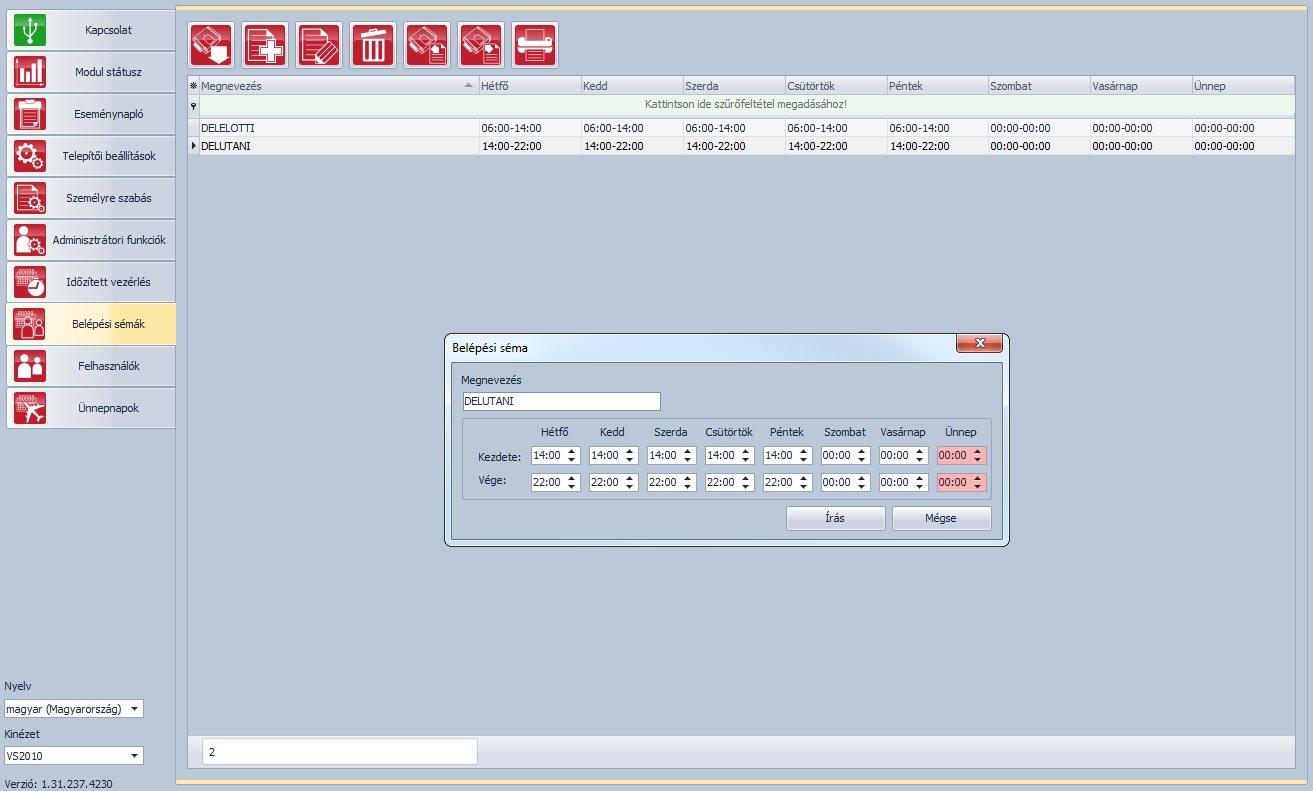This screenshot has width=1313, height=791.
Task: Open the Ünnepnapok holidays section
Action: (x=91, y=408)
